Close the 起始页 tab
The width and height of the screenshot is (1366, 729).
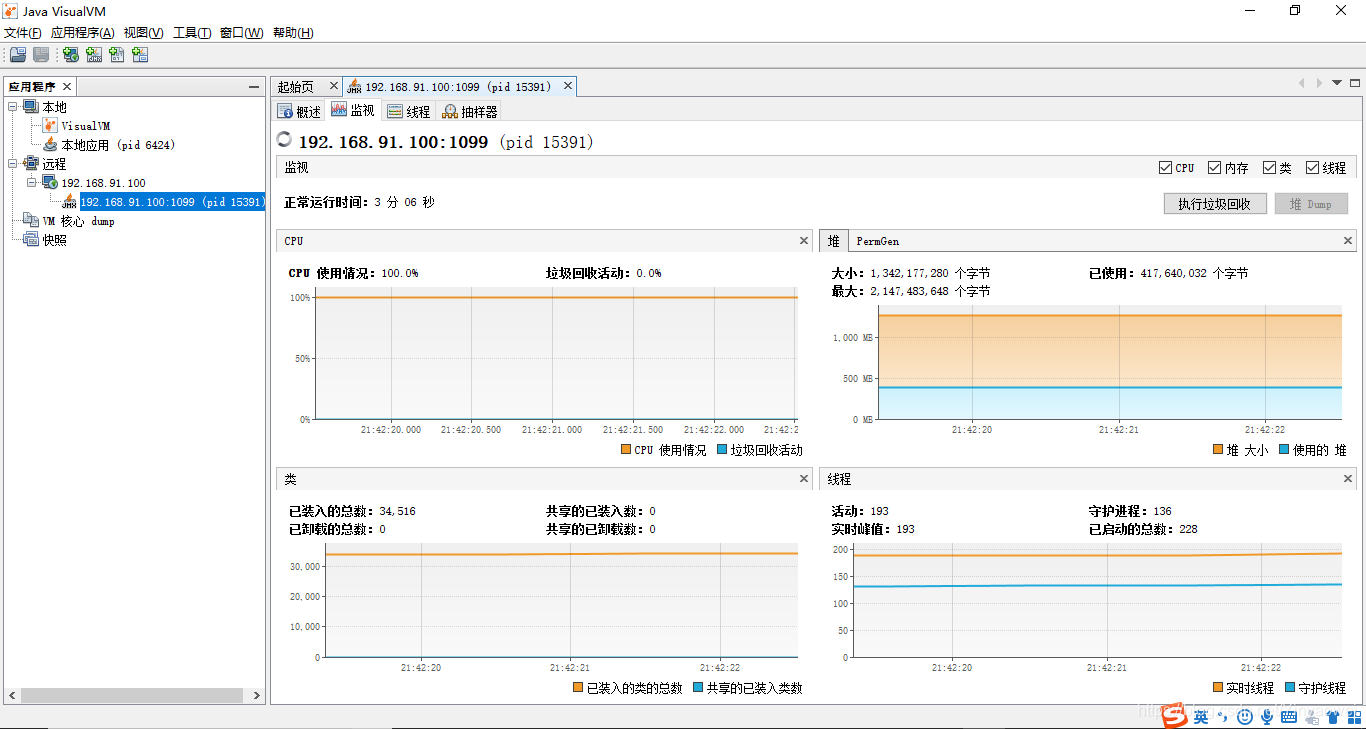334,86
